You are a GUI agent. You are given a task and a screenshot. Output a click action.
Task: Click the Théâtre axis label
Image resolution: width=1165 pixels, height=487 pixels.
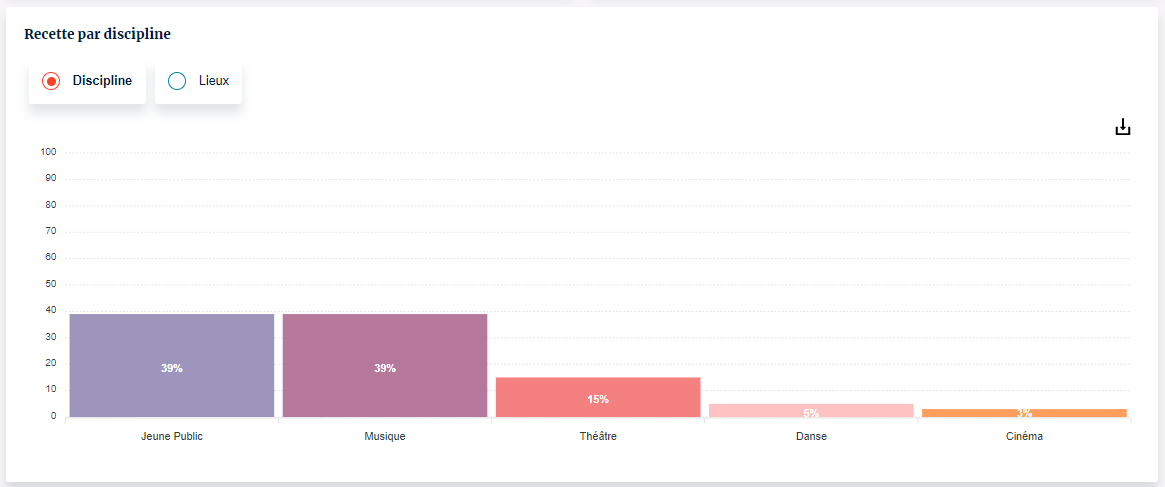598,437
